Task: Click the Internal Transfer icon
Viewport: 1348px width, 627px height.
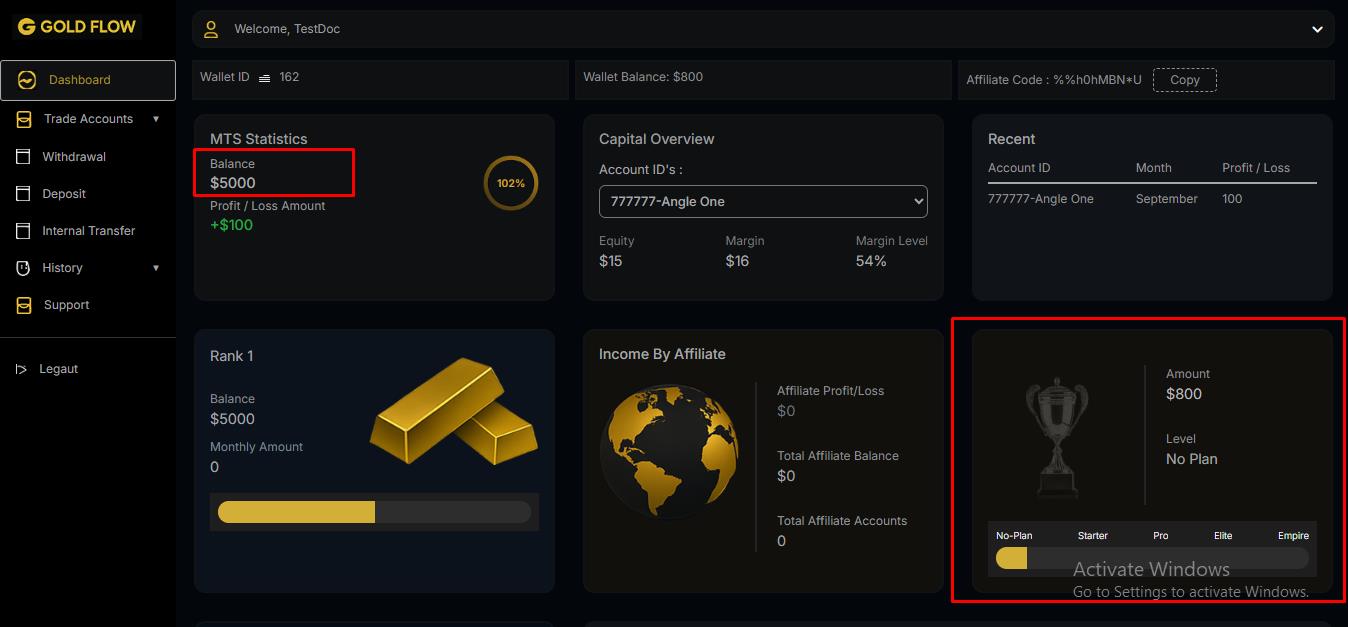Action: [x=24, y=230]
